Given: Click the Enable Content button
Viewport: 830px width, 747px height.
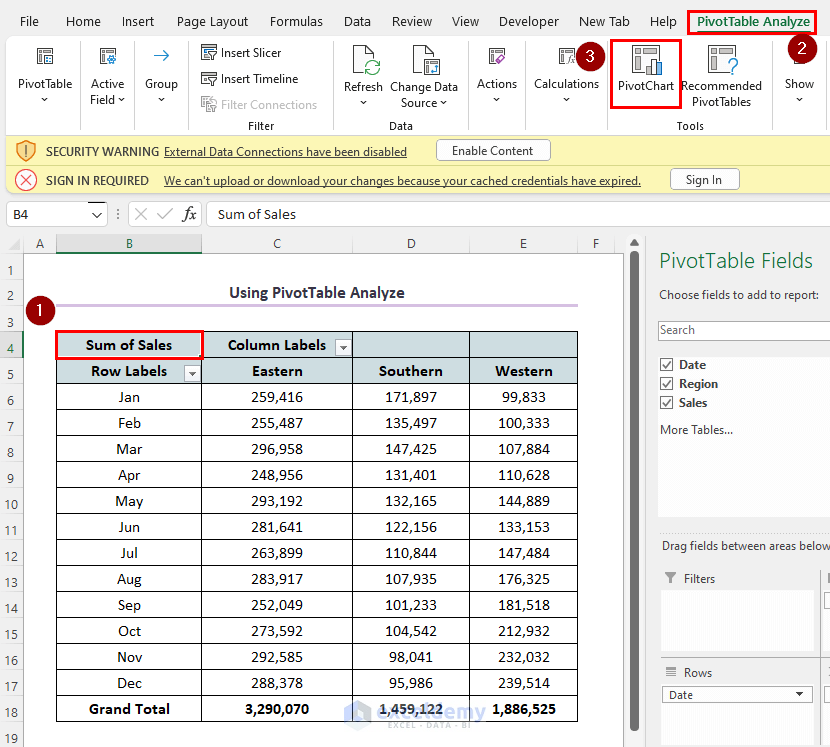Looking at the screenshot, I should (493, 151).
